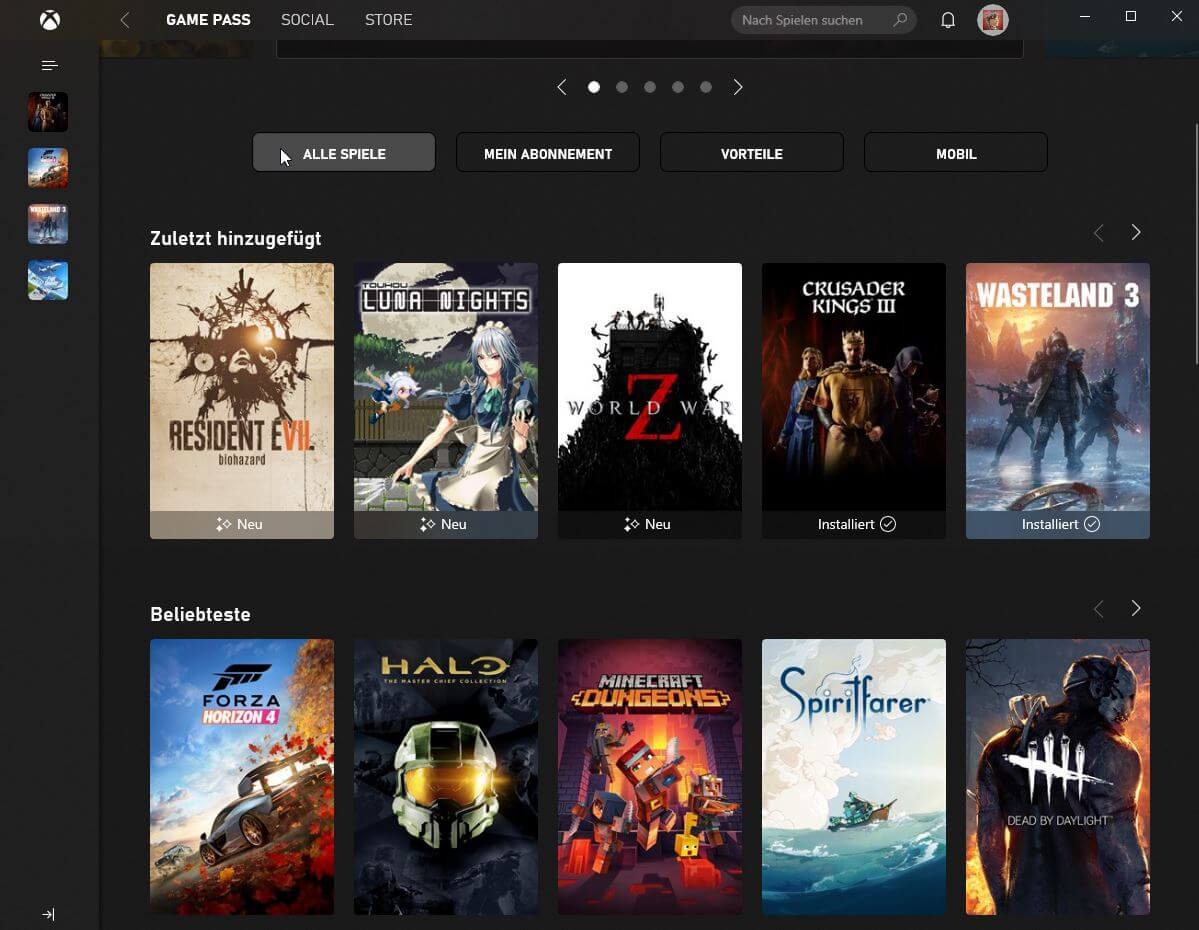Launch Forza Horizon 4 from sidebar

pyautogui.click(x=48, y=168)
